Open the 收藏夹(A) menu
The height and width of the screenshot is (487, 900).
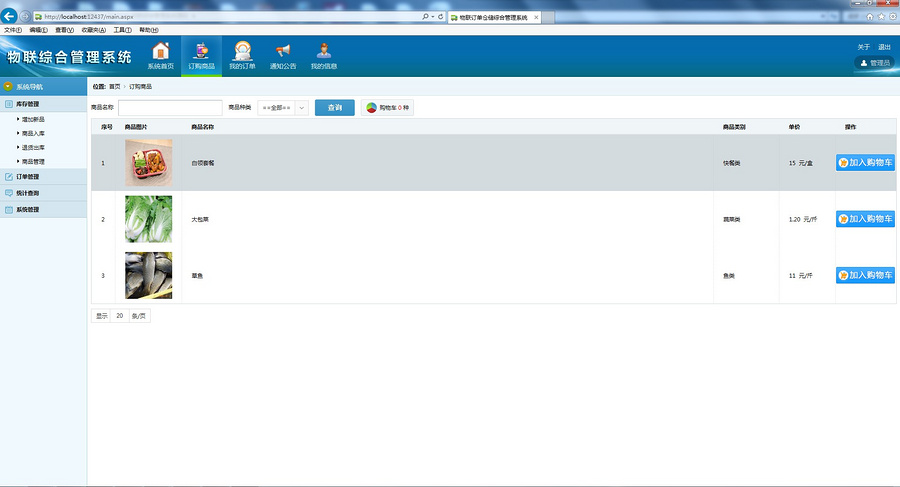[x=94, y=30]
